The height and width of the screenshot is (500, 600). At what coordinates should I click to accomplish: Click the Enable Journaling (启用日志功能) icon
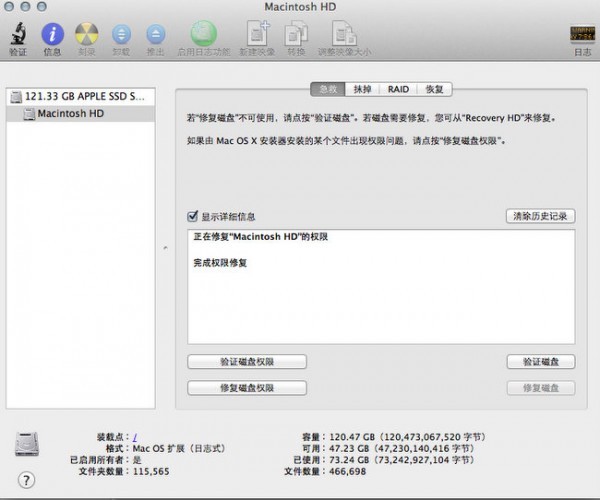point(204,34)
